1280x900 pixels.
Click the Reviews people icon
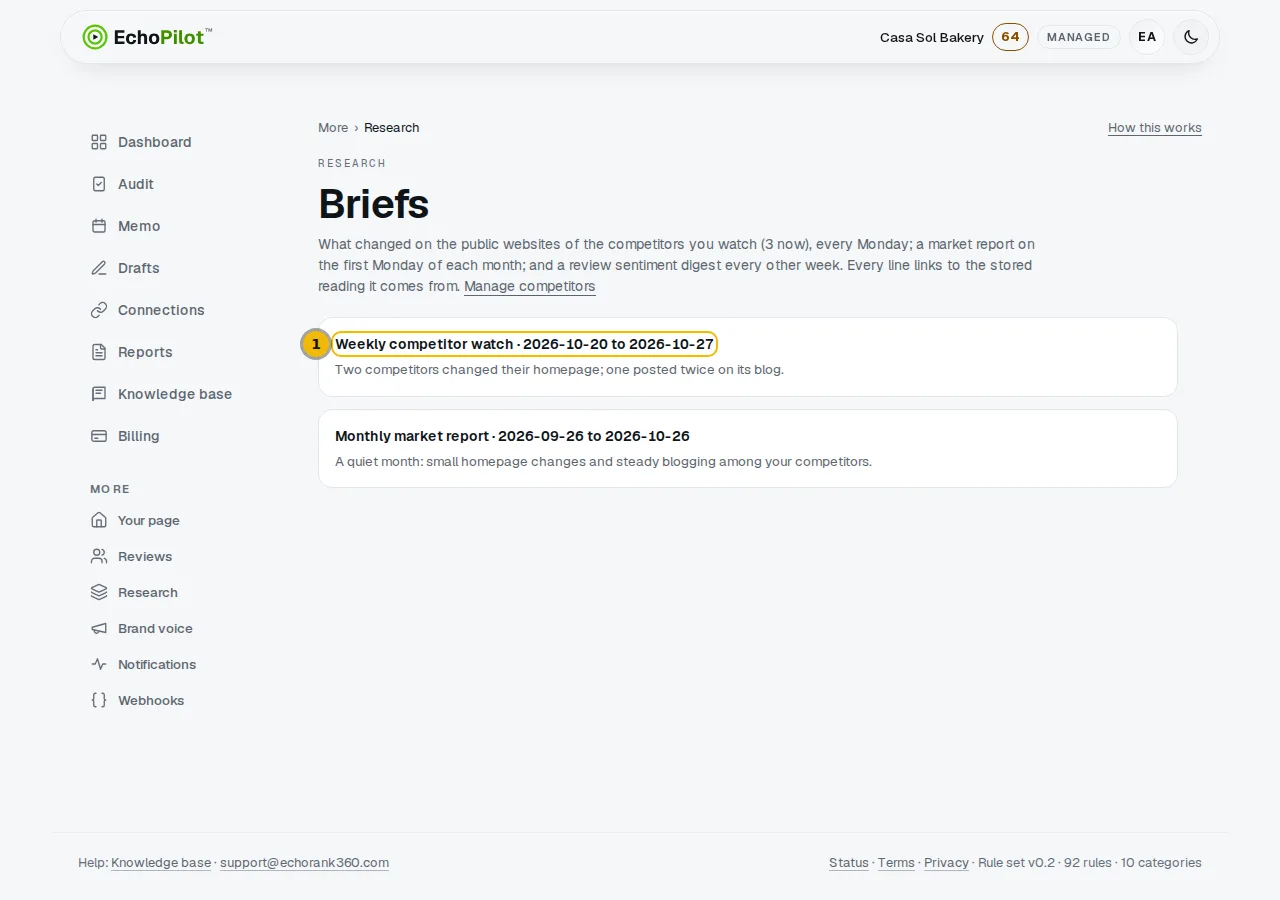coord(99,556)
